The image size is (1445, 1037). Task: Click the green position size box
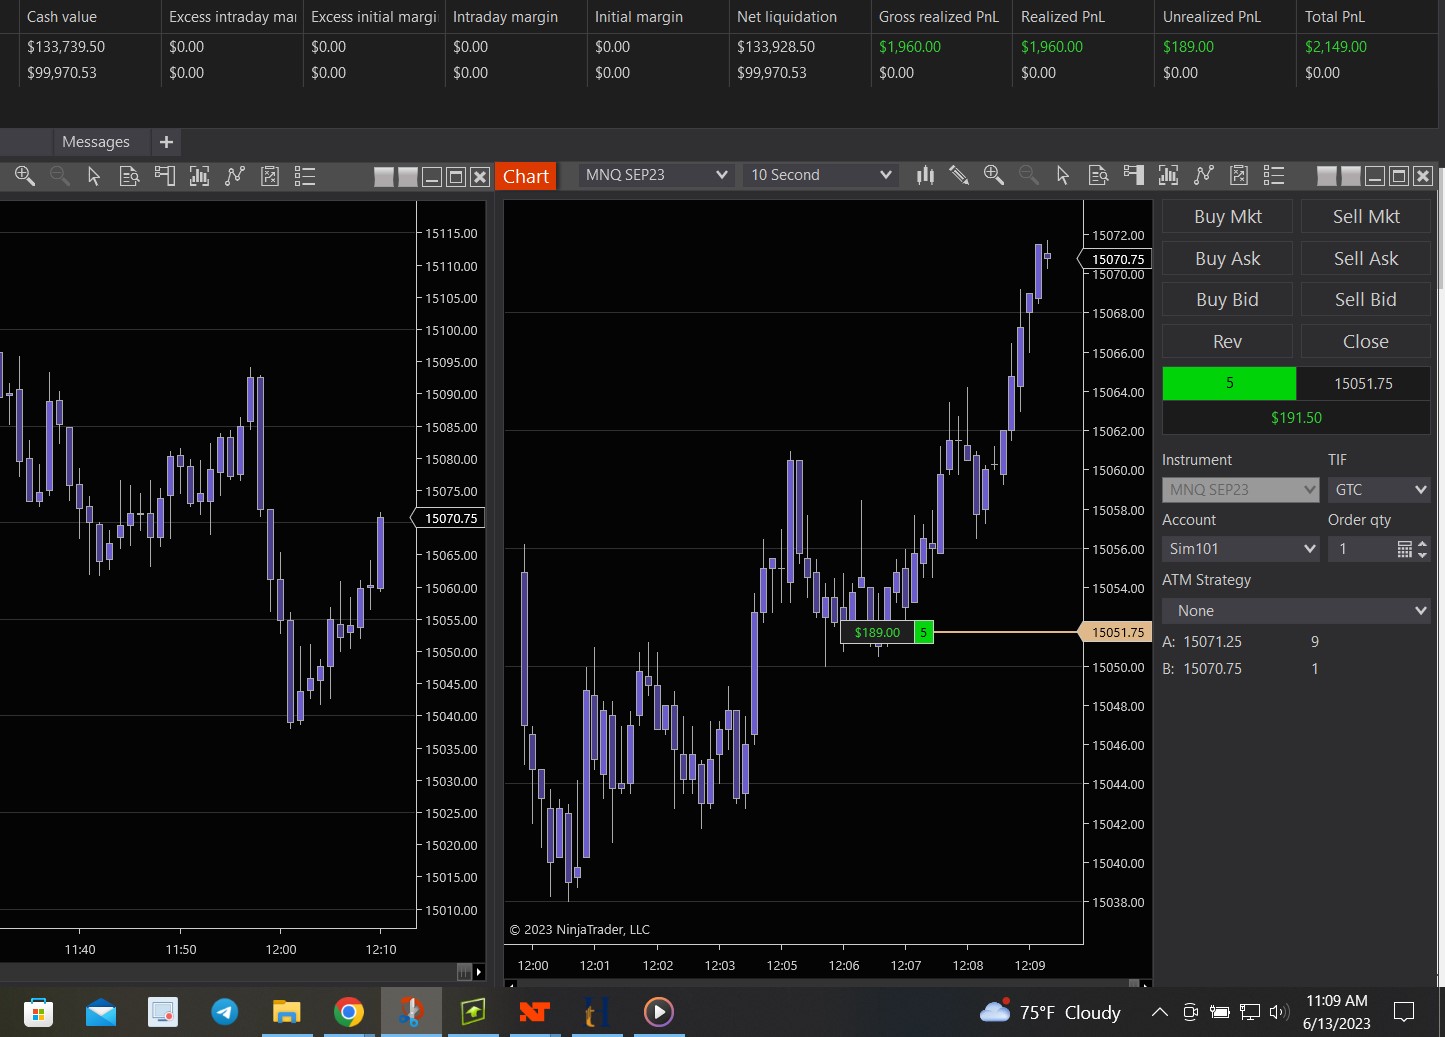click(x=1229, y=384)
